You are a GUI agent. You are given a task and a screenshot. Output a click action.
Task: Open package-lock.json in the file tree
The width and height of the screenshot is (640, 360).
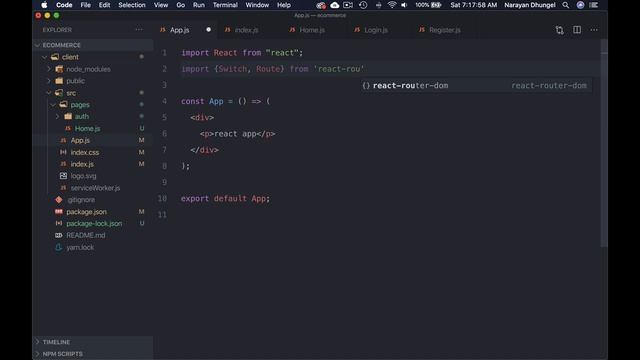pos(94,223)
